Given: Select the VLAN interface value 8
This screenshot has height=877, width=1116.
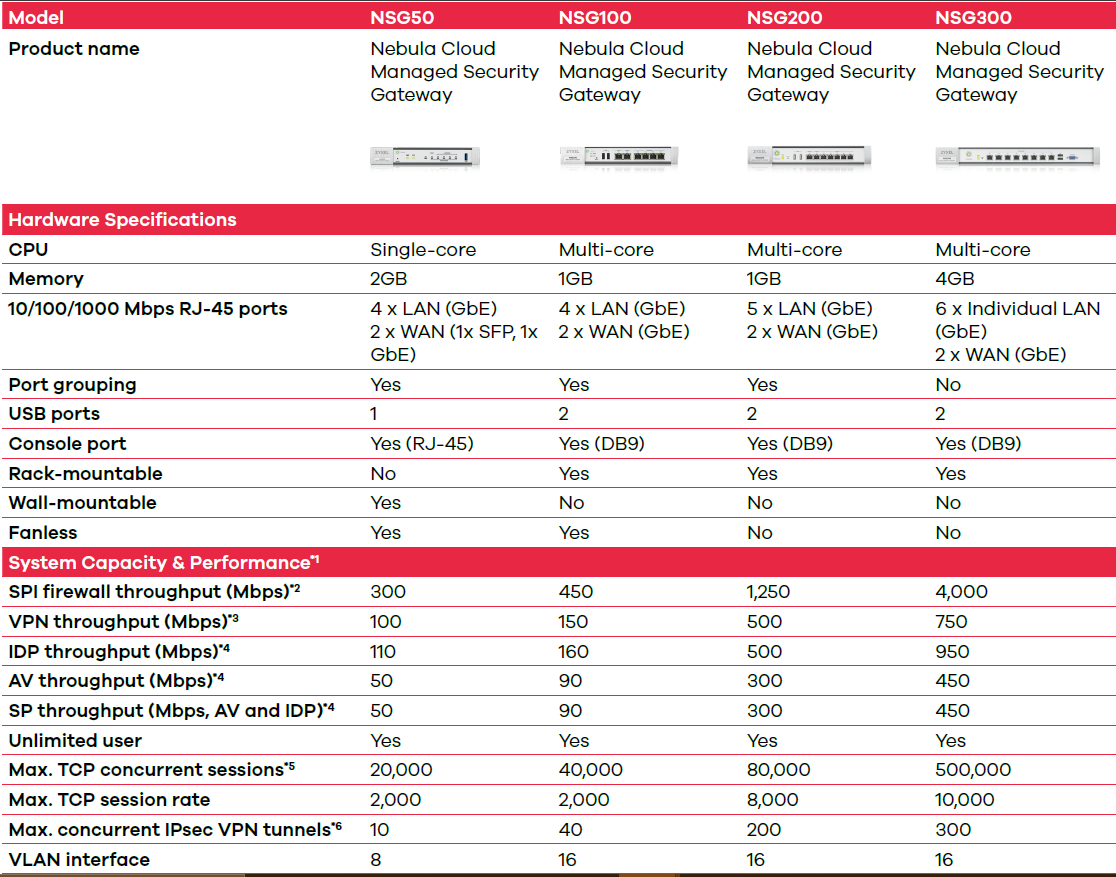Looking at the screenshot, I should (376, 860).
